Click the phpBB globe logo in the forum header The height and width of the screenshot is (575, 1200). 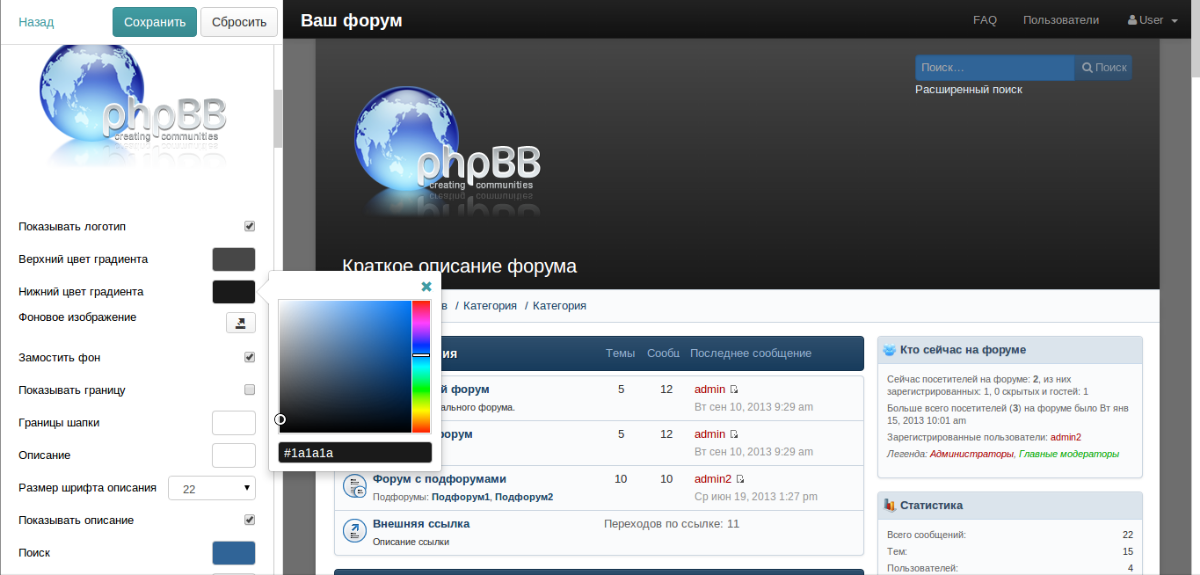(447, 149)
